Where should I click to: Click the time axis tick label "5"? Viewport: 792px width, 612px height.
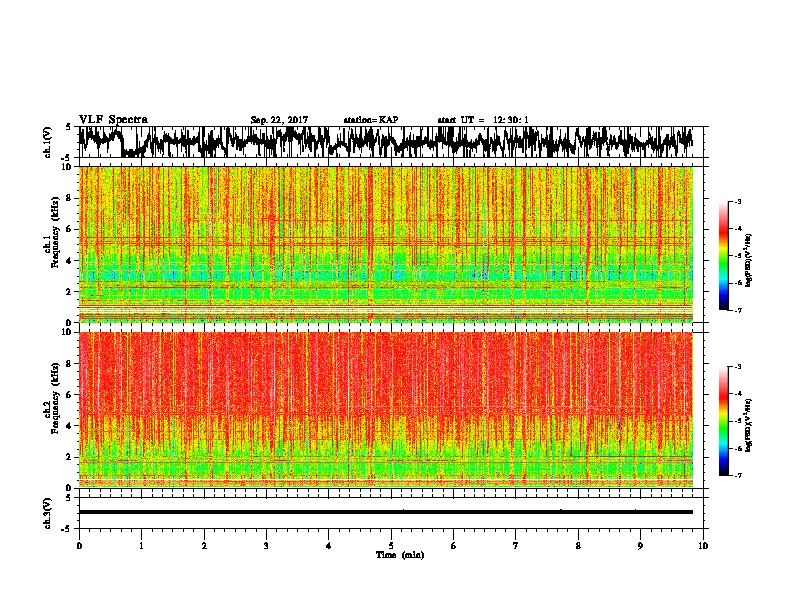click(x=391, y=546)
